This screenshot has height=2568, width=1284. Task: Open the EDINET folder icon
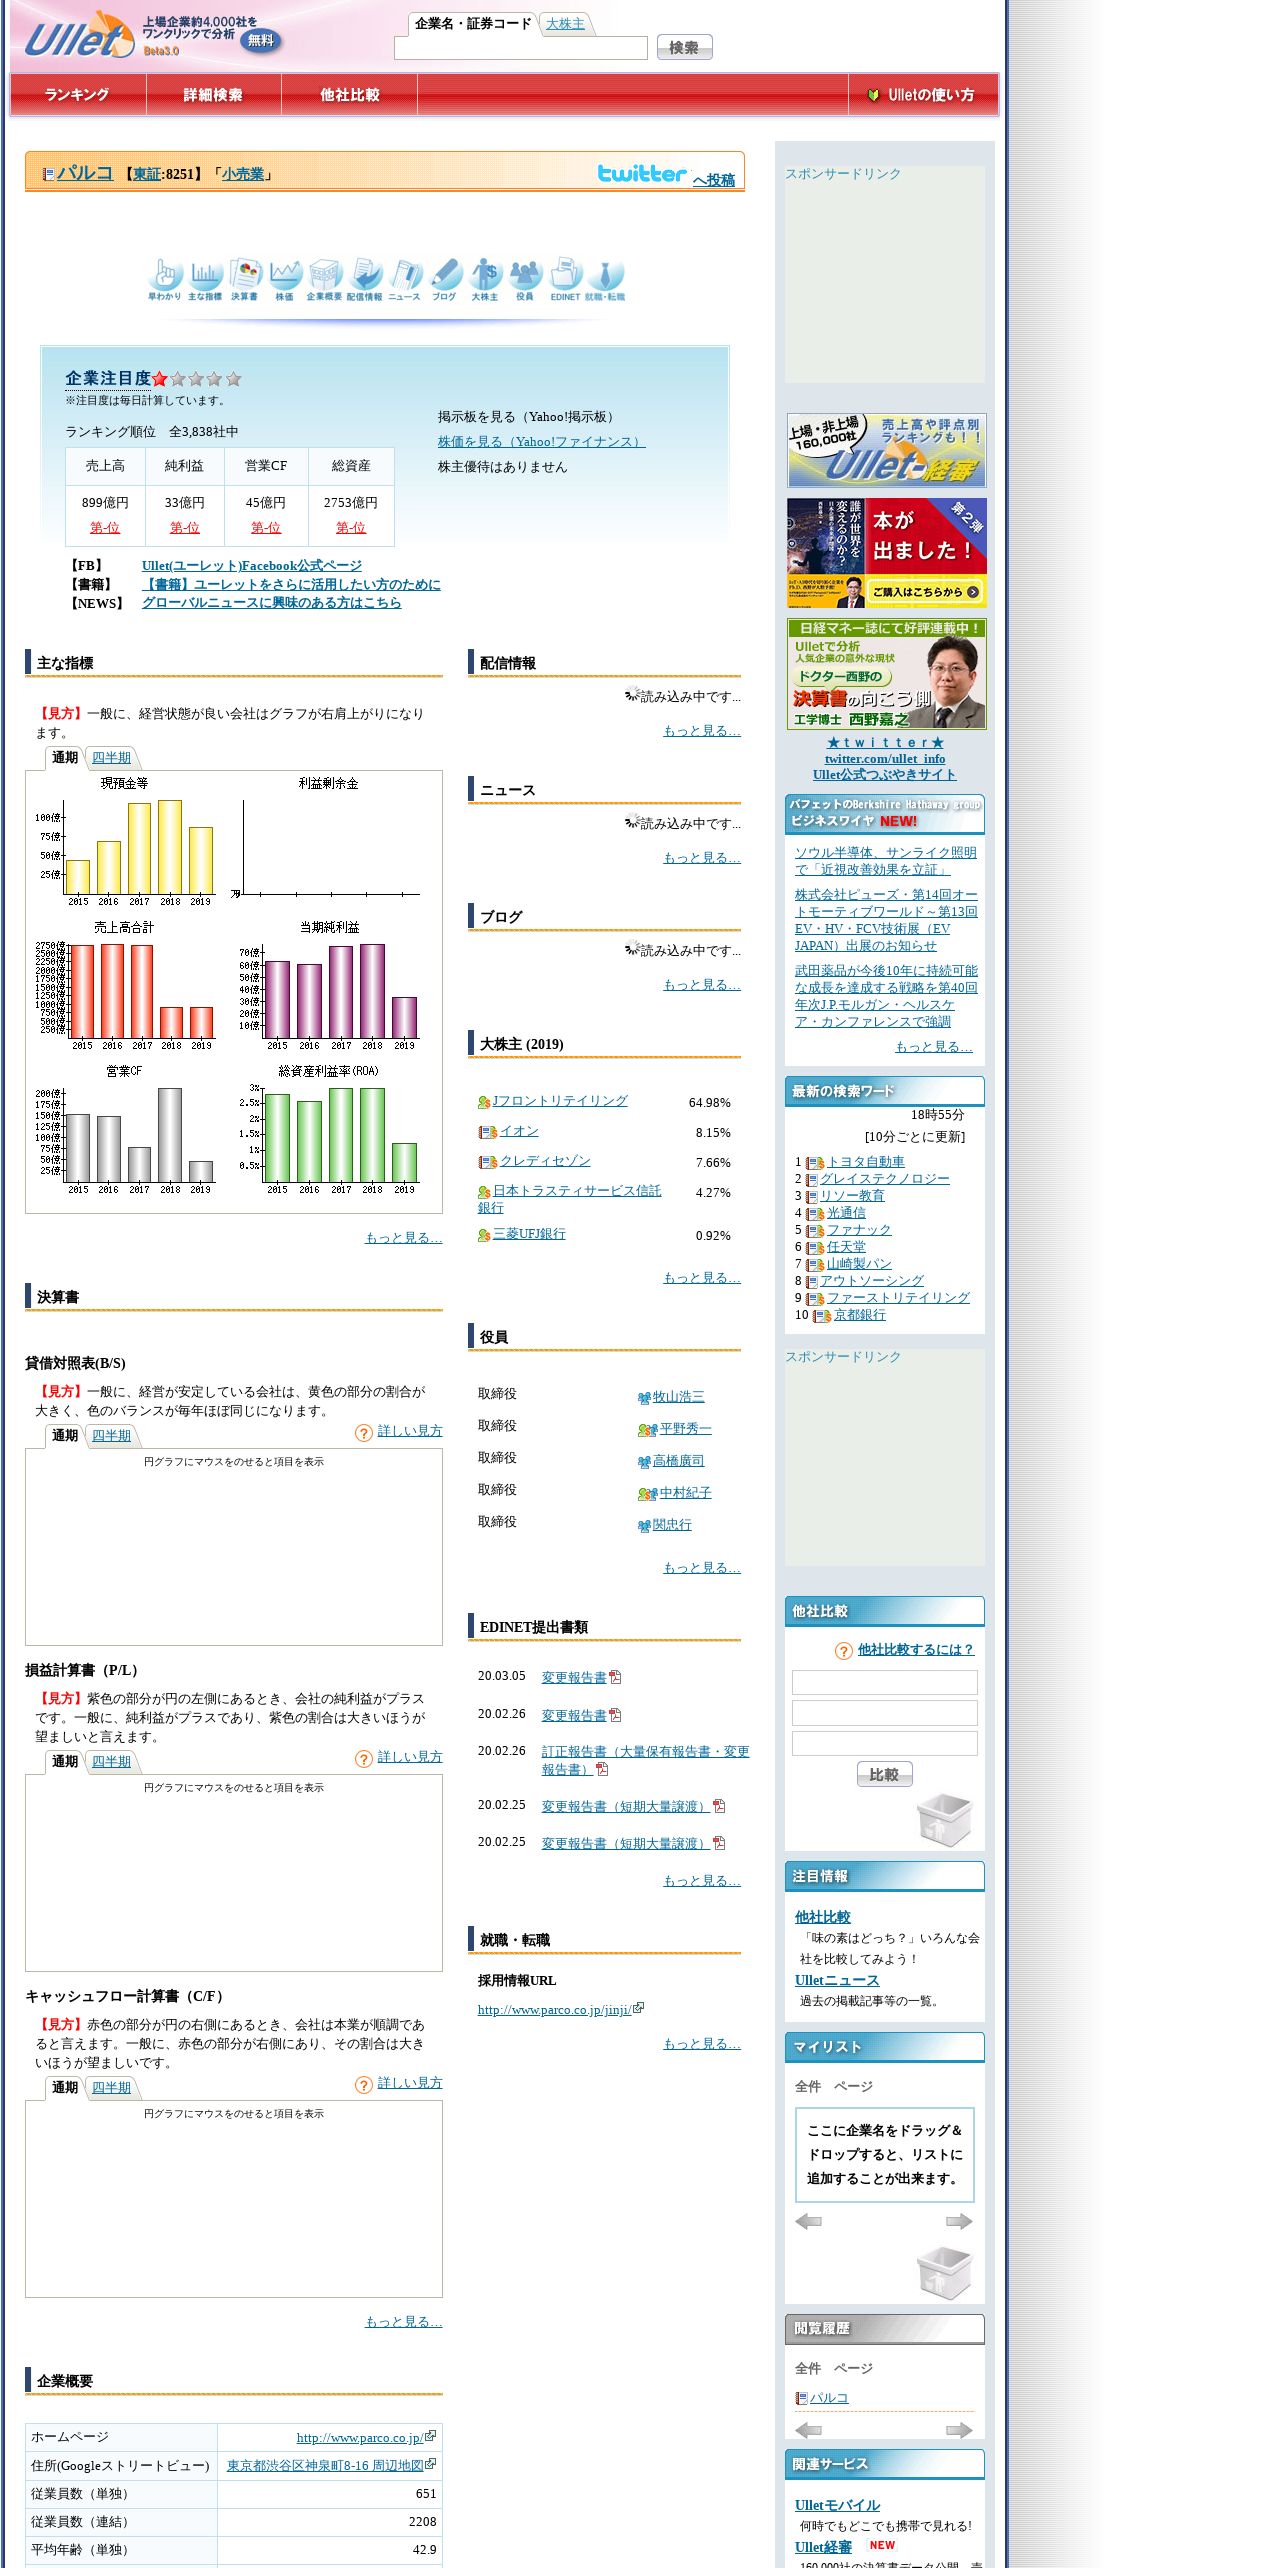click(x=565, y=279)
